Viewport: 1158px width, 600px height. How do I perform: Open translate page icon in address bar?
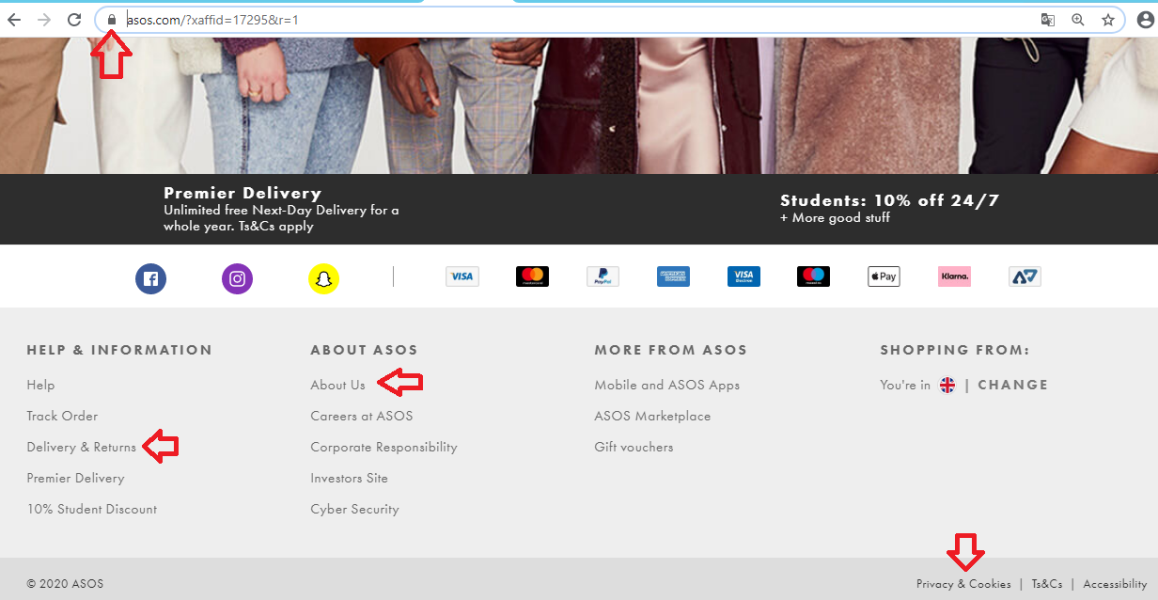[x=1047, y=20]
